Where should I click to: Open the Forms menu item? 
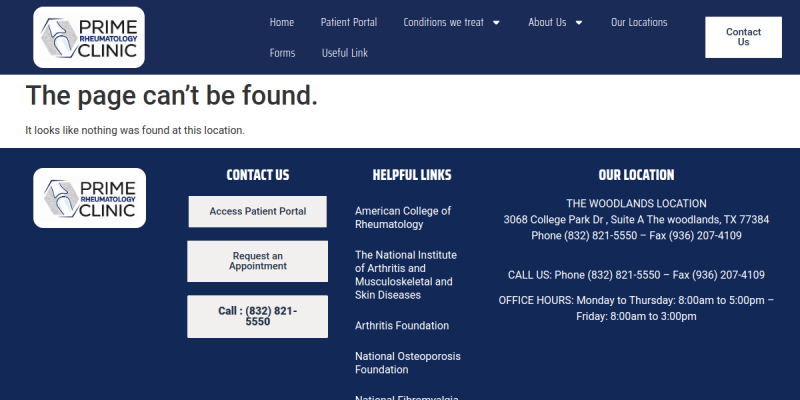pyautogui.click(x=282, y=53)
